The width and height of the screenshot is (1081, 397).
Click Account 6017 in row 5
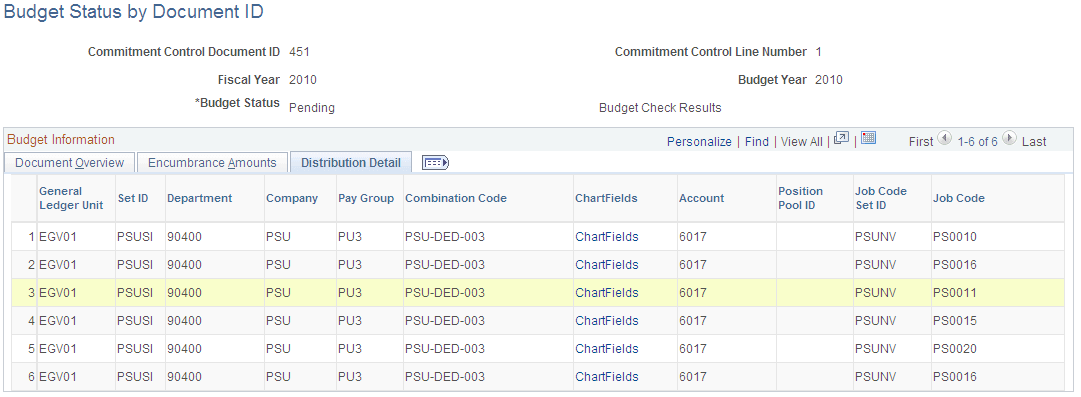(x=693, y=349)
